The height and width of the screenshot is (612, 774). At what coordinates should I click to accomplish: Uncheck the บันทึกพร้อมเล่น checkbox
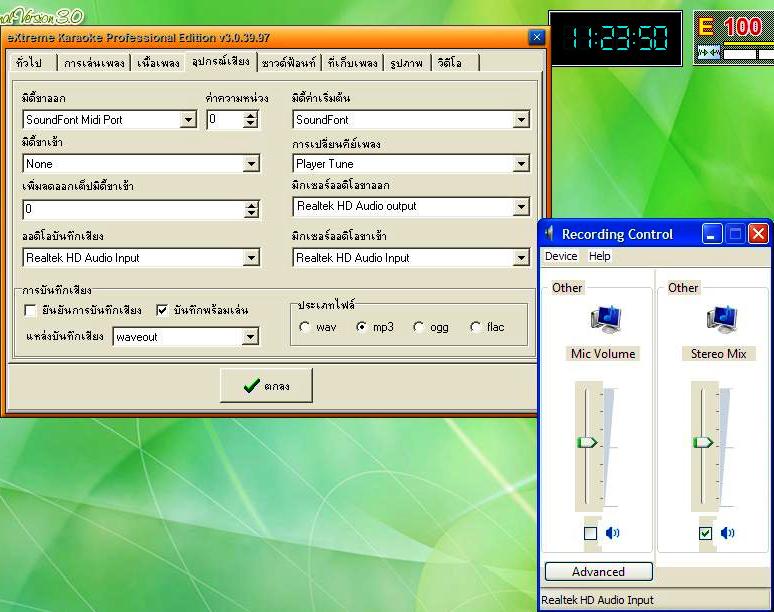[x=162, y=310]
